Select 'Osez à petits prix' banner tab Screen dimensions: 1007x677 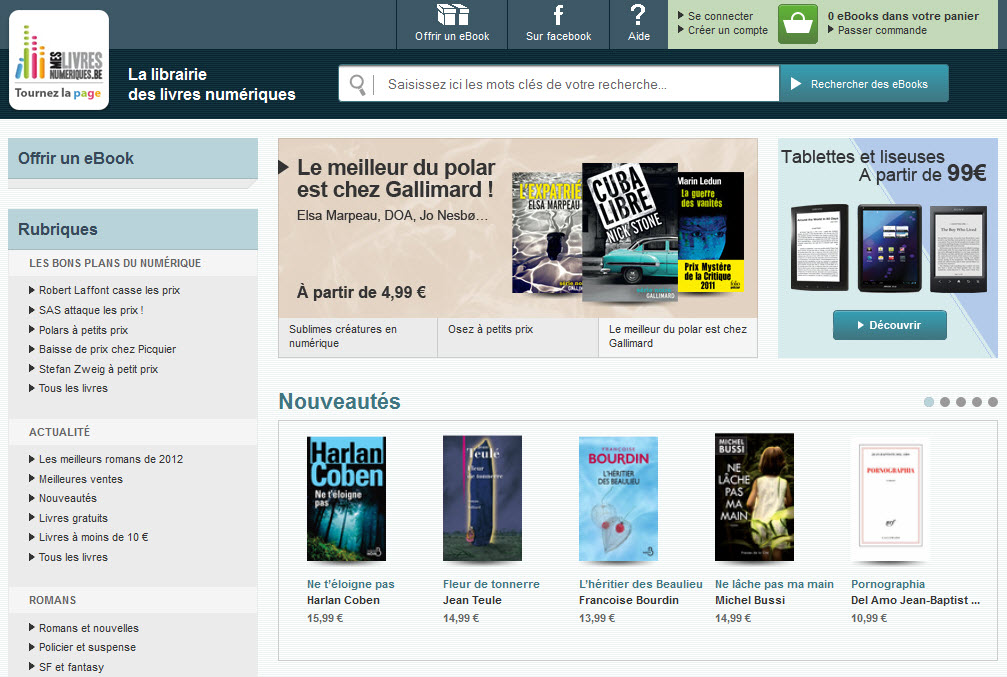click(518, 337)
